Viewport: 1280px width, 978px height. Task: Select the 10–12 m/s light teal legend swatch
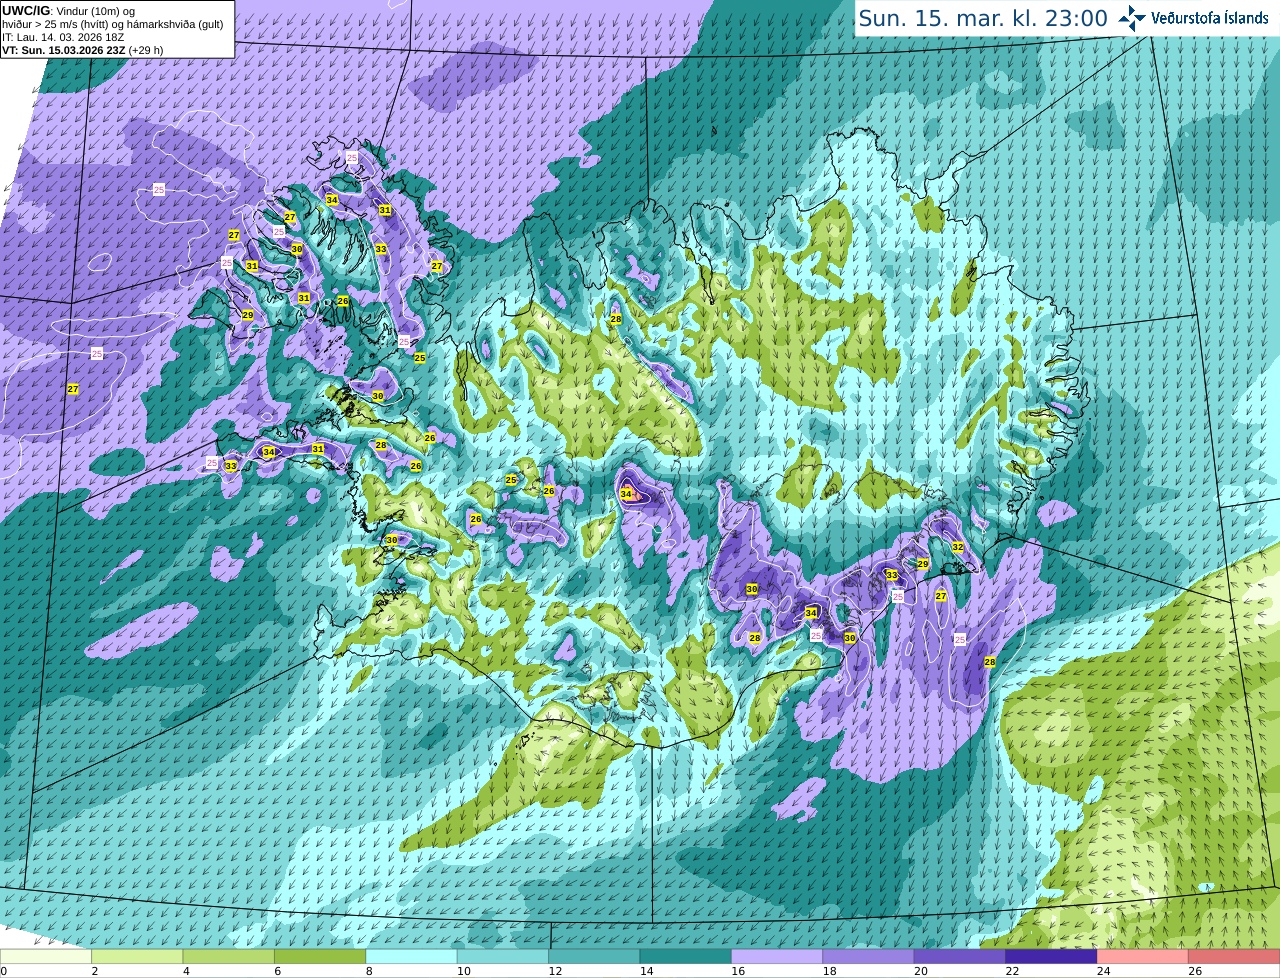tap(503, 957)
